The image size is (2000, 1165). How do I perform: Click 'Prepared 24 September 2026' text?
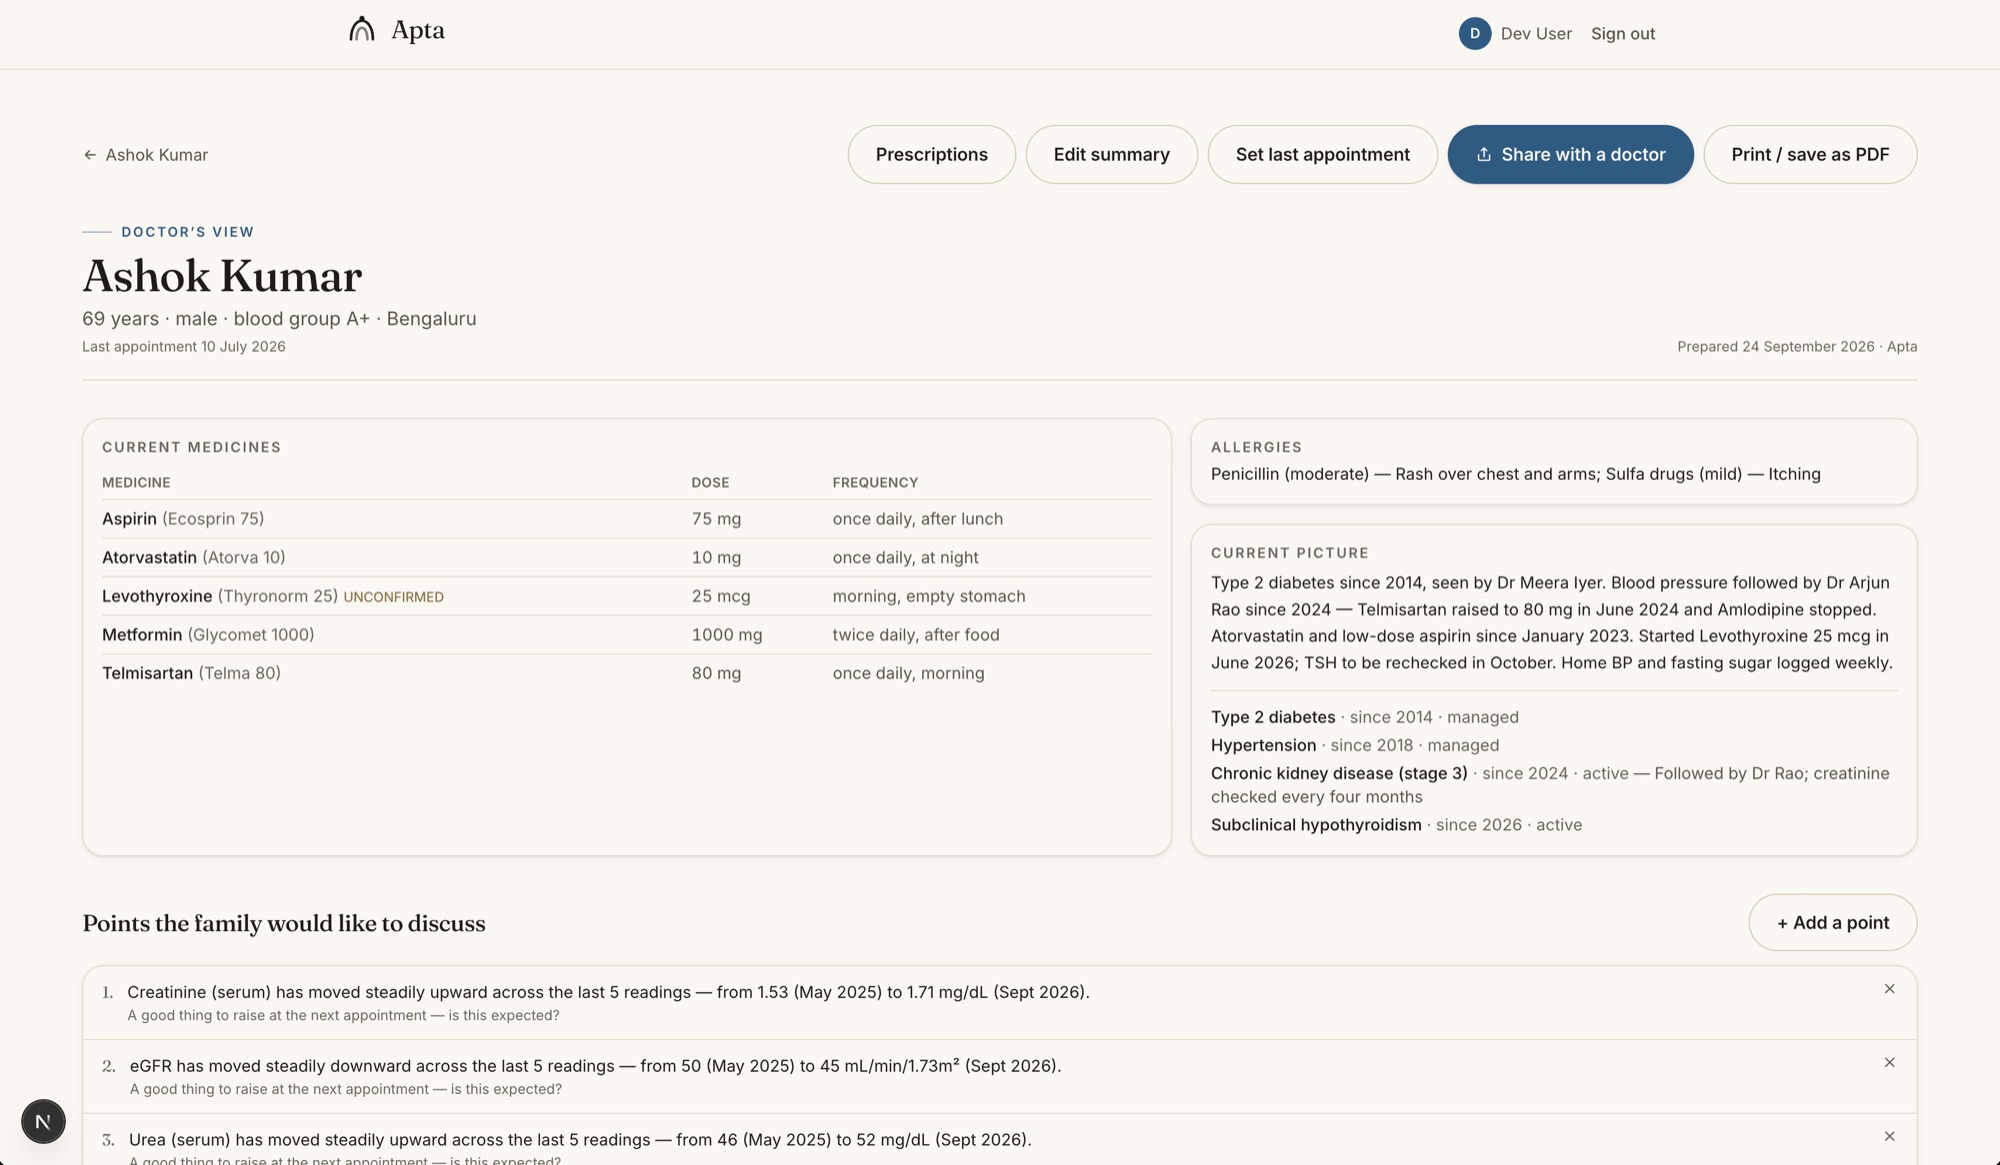[x=1776, y=347]
